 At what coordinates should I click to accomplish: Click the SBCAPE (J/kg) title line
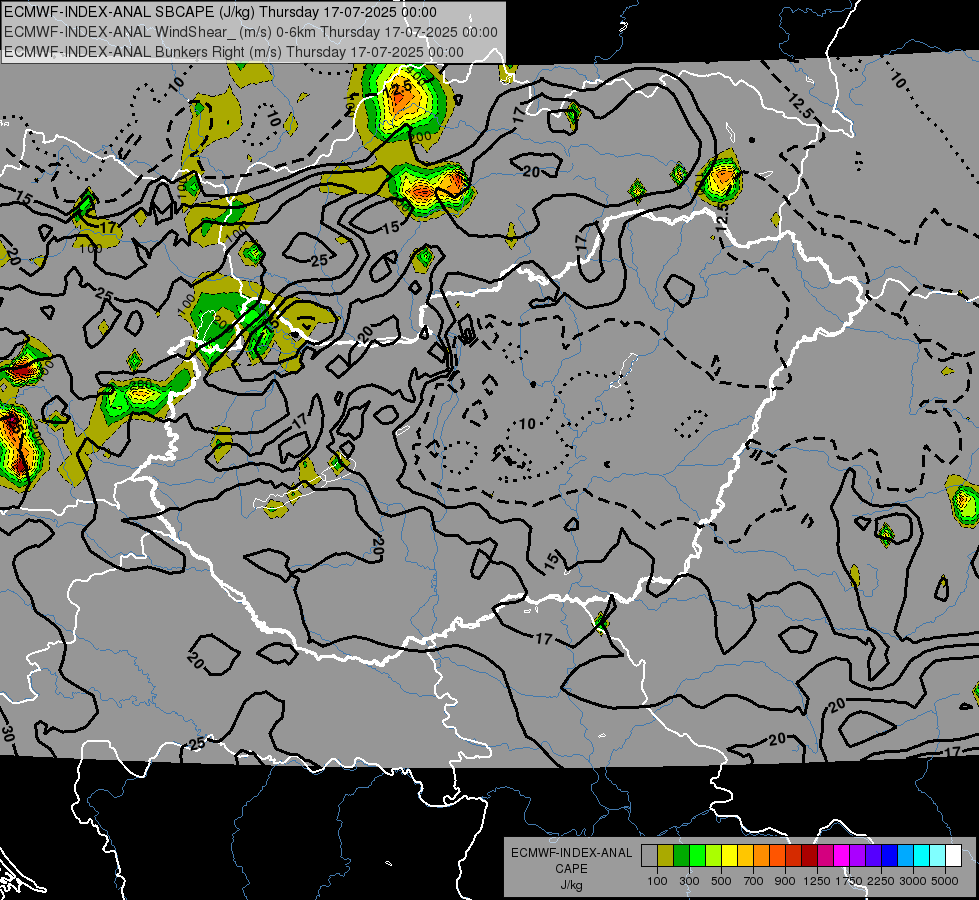tap(220, 12)
